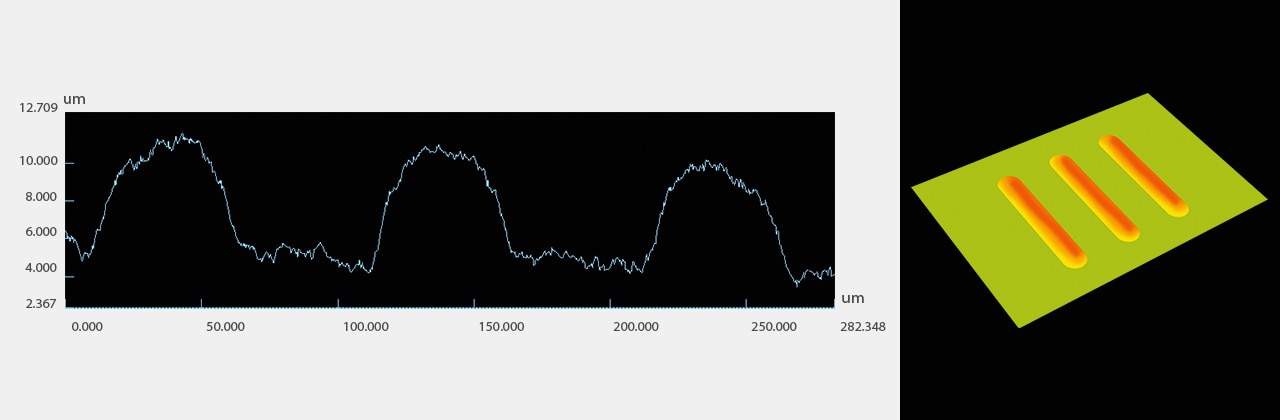Click the first peak of the profile curve
Viewport: 1280px width, 420px height.
tap(181, 136)
